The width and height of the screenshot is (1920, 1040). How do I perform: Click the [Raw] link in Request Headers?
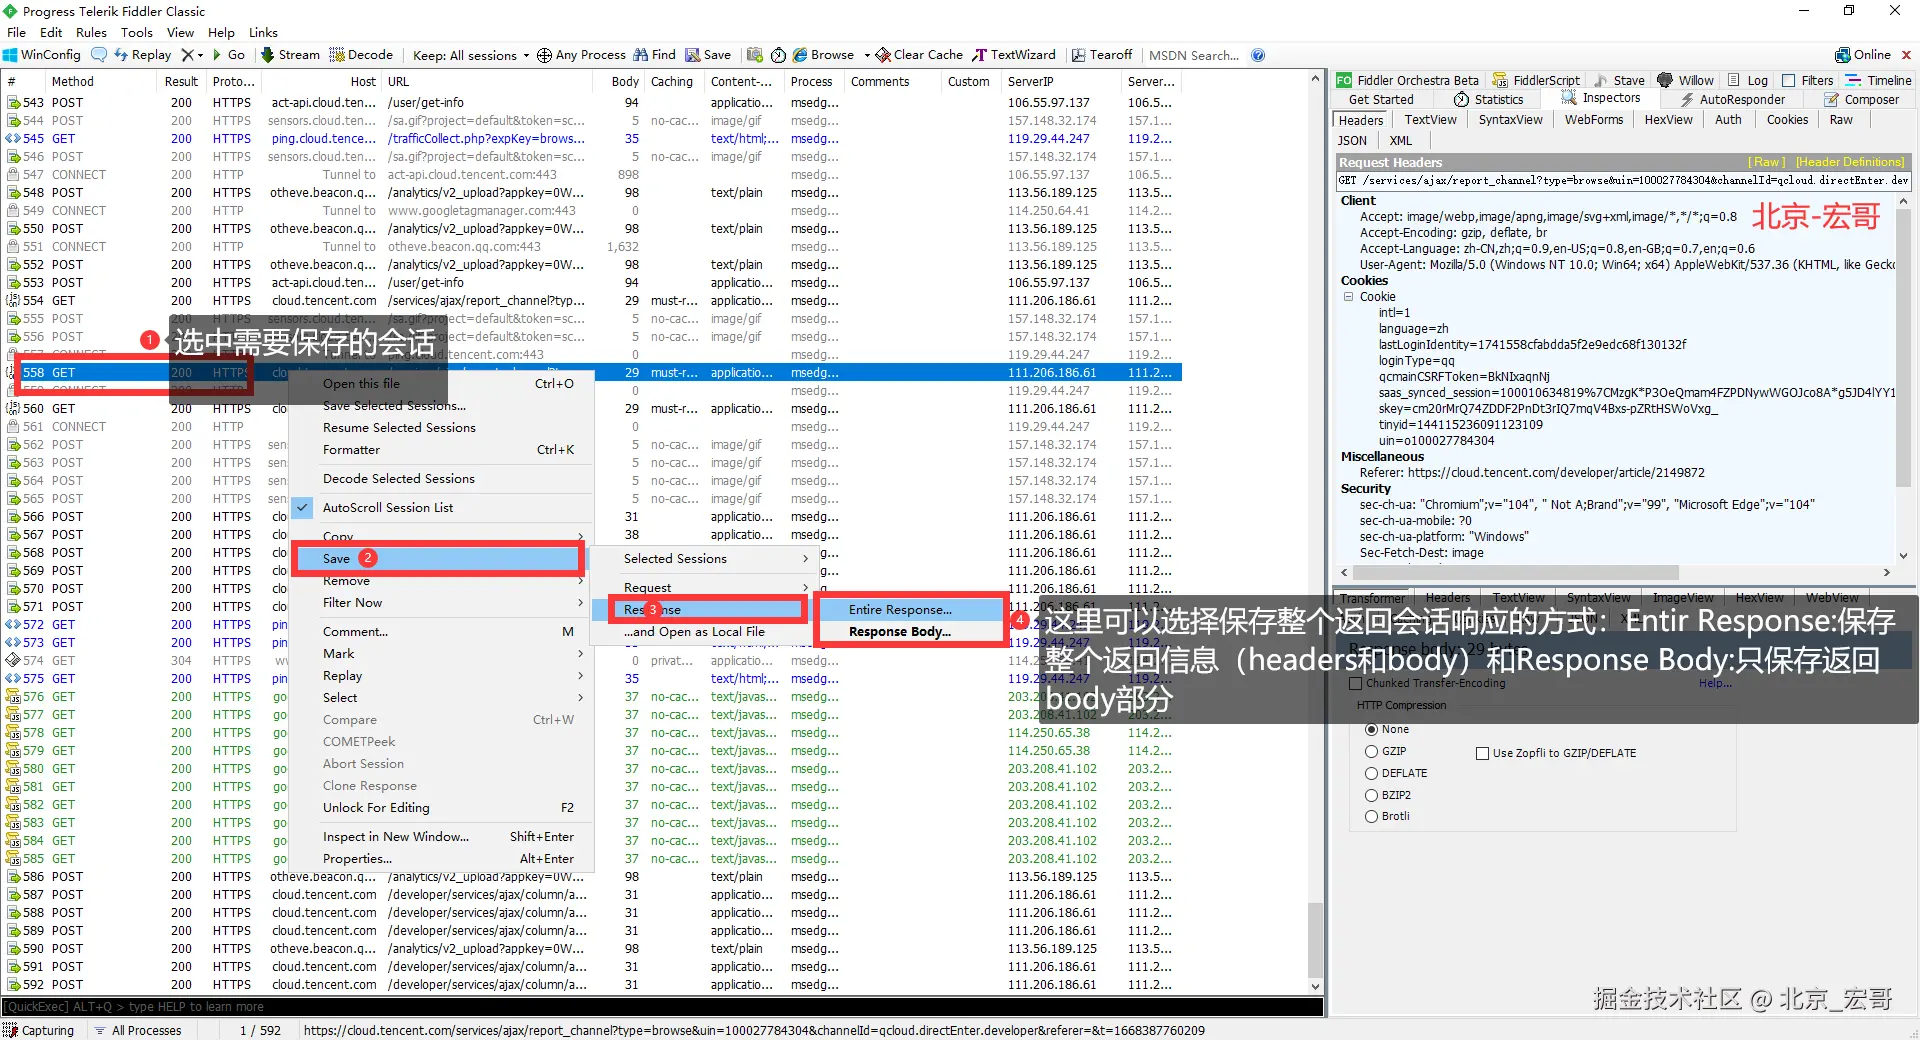tap(1766, 162)
